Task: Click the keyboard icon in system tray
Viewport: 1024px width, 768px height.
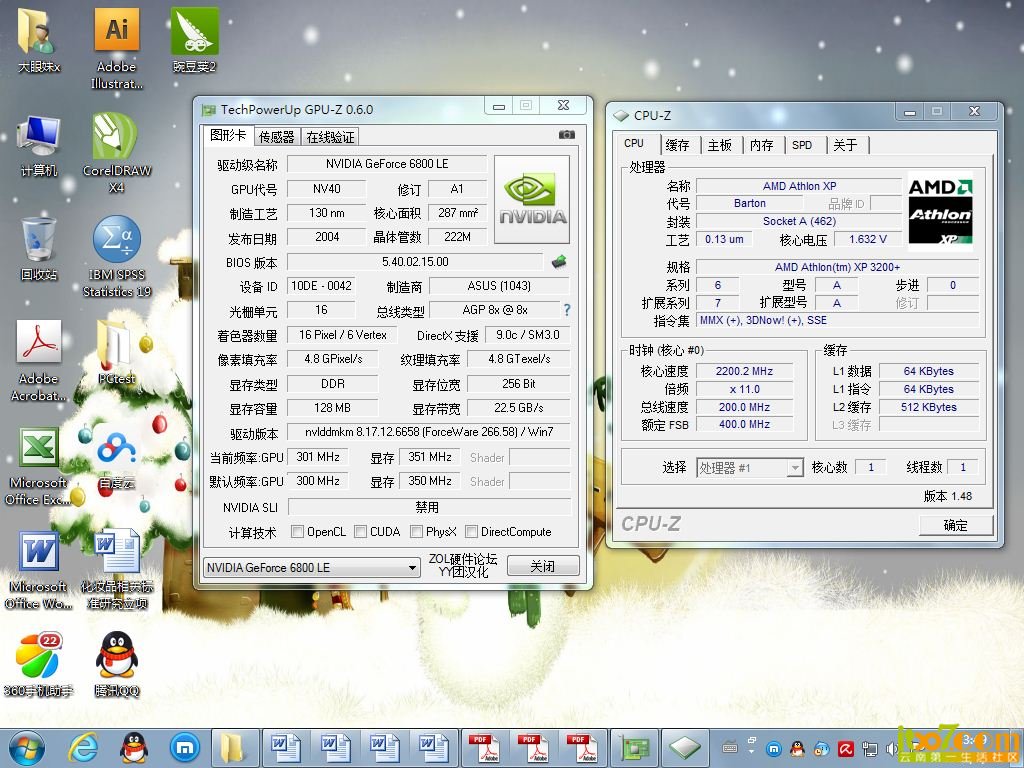Action: (x=730, y=749)
